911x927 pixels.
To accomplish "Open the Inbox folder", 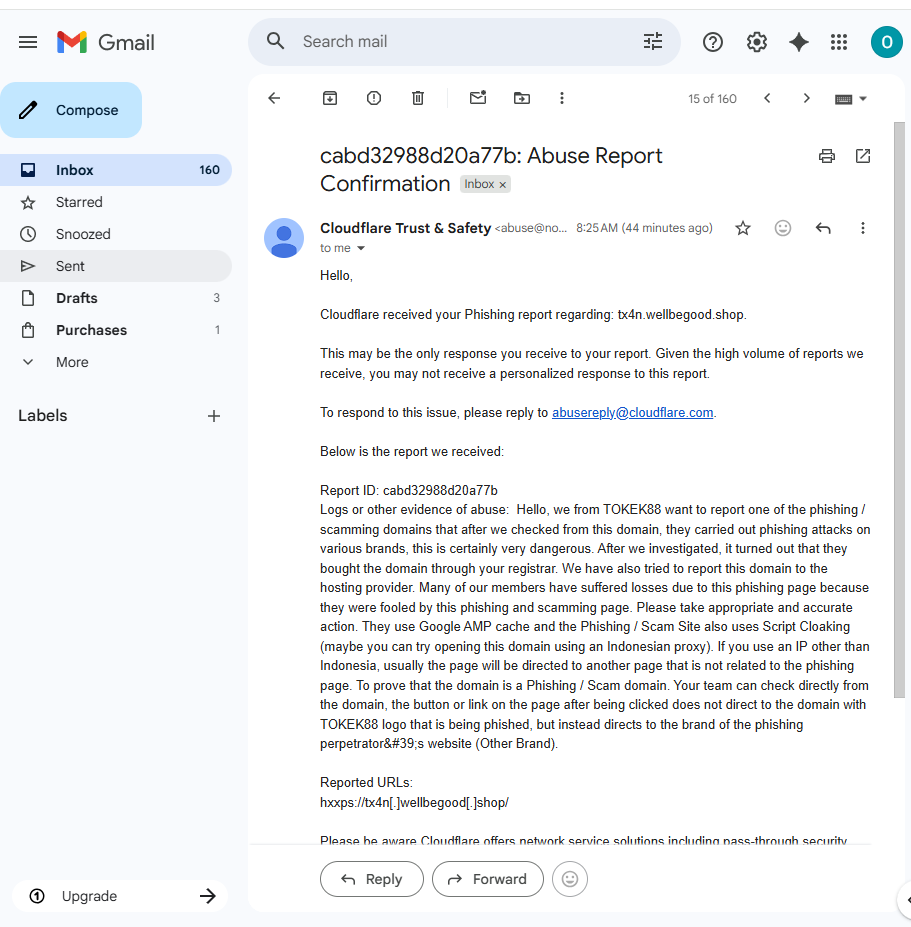I will 116,170.
